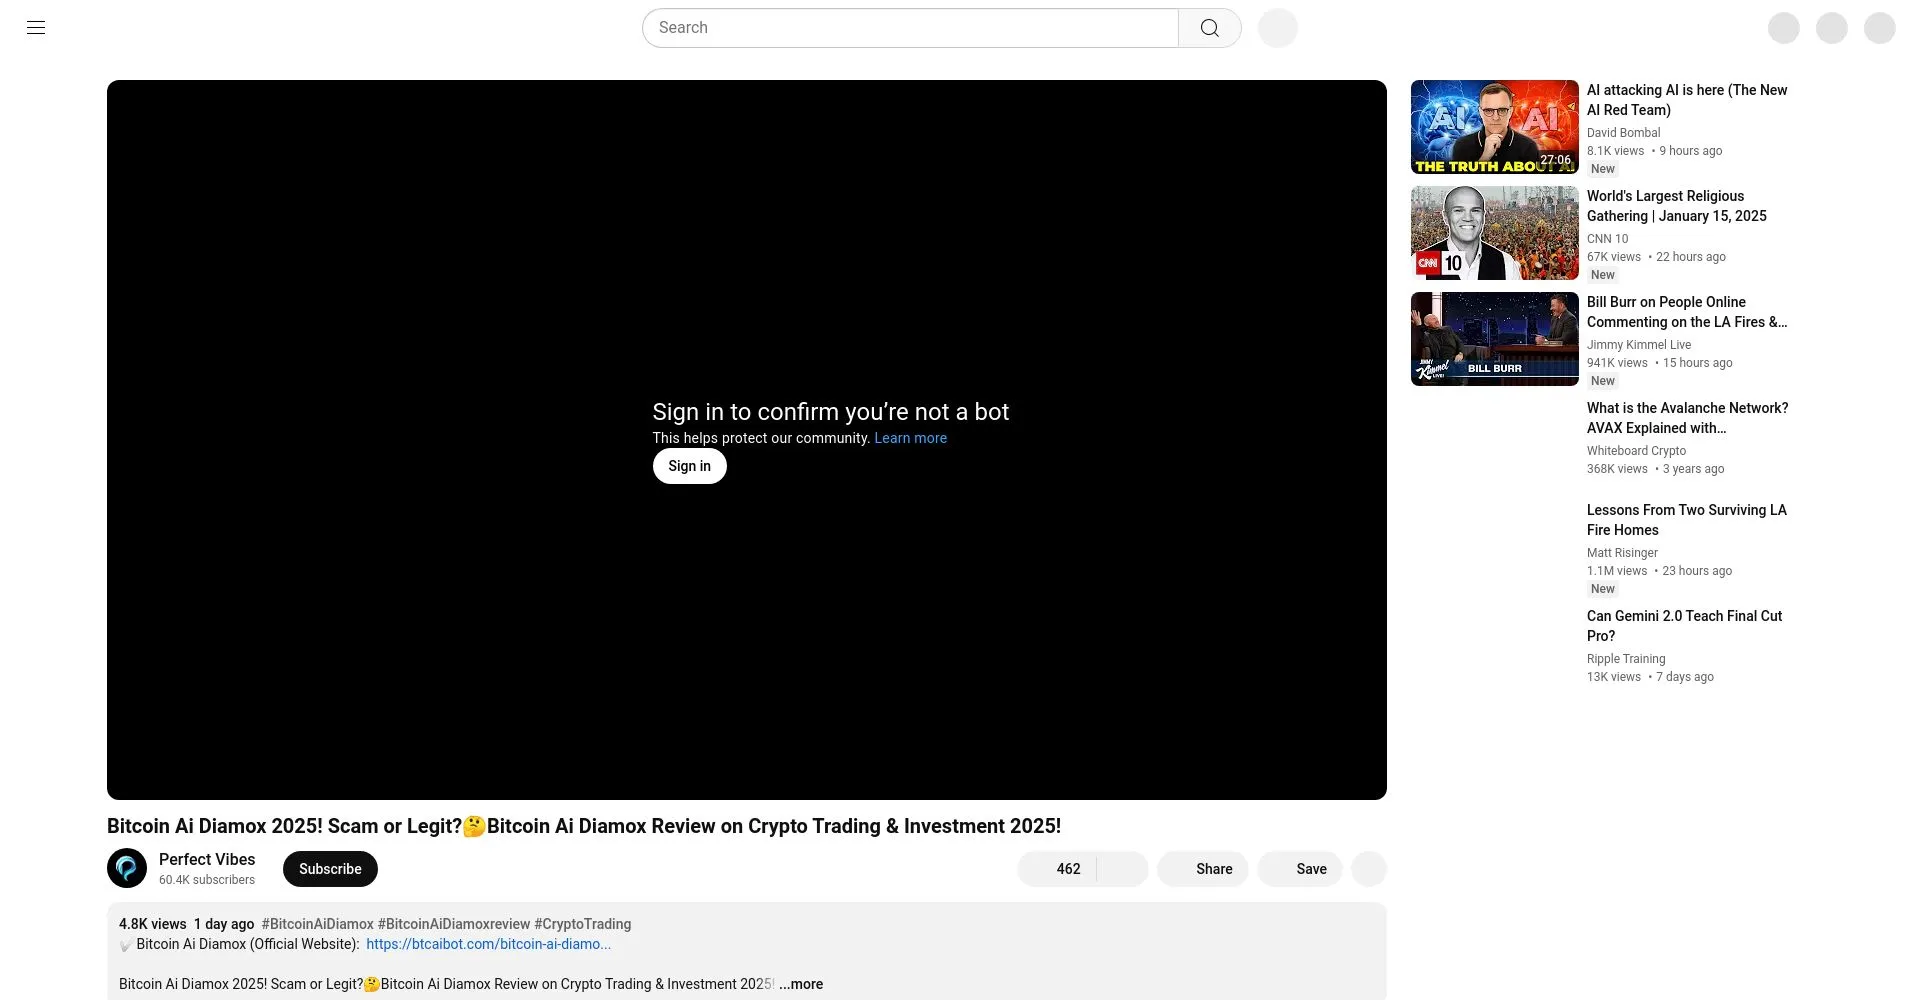The height and width of the screenshot is (1000, 1920).
Task: Open AI attacking AI video thumbnail
Action: (x=1495, y=127)
